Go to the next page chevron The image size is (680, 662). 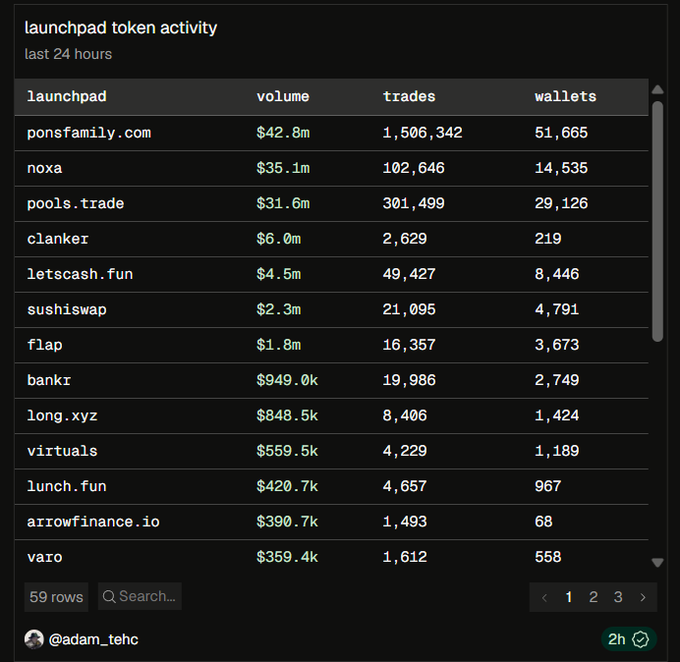(x=643, y=597)
